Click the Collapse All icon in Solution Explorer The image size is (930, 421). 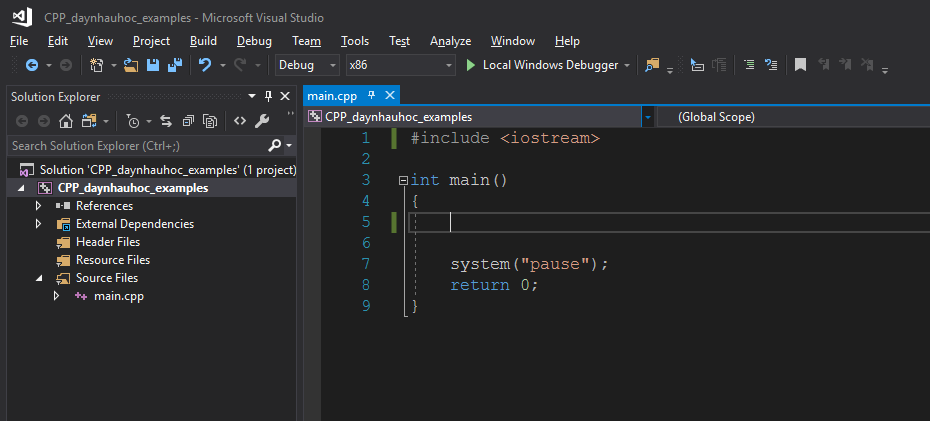pyautogui.click(x=188, y=122)
